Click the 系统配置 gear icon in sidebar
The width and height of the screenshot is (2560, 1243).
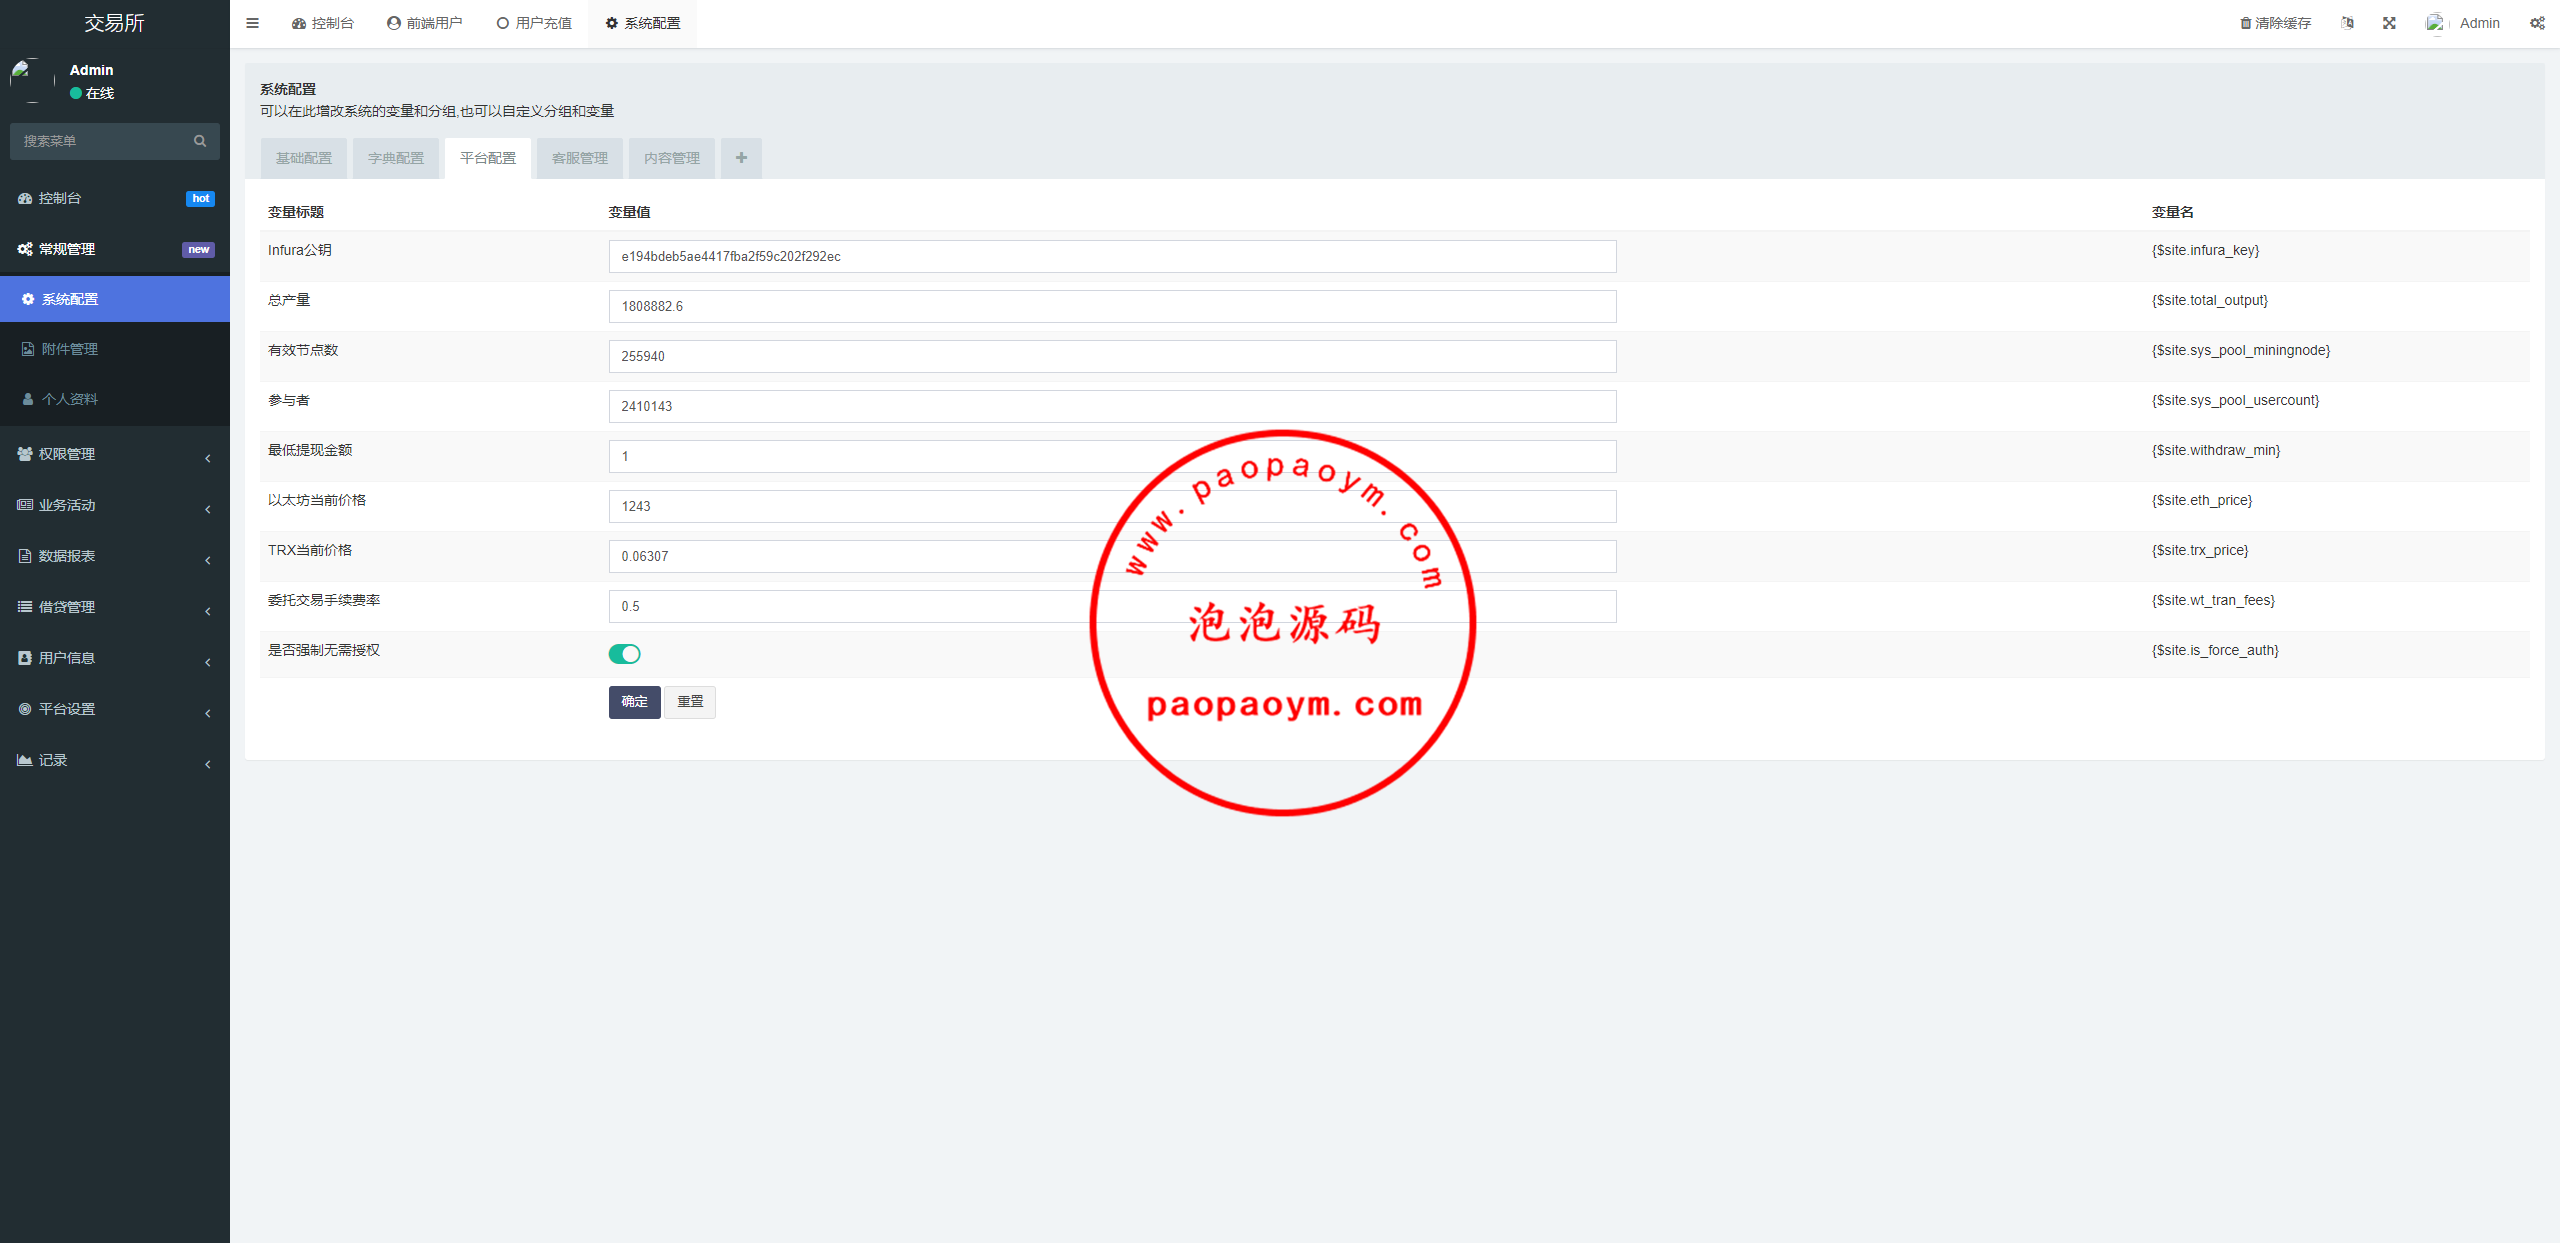pos(28,299)
